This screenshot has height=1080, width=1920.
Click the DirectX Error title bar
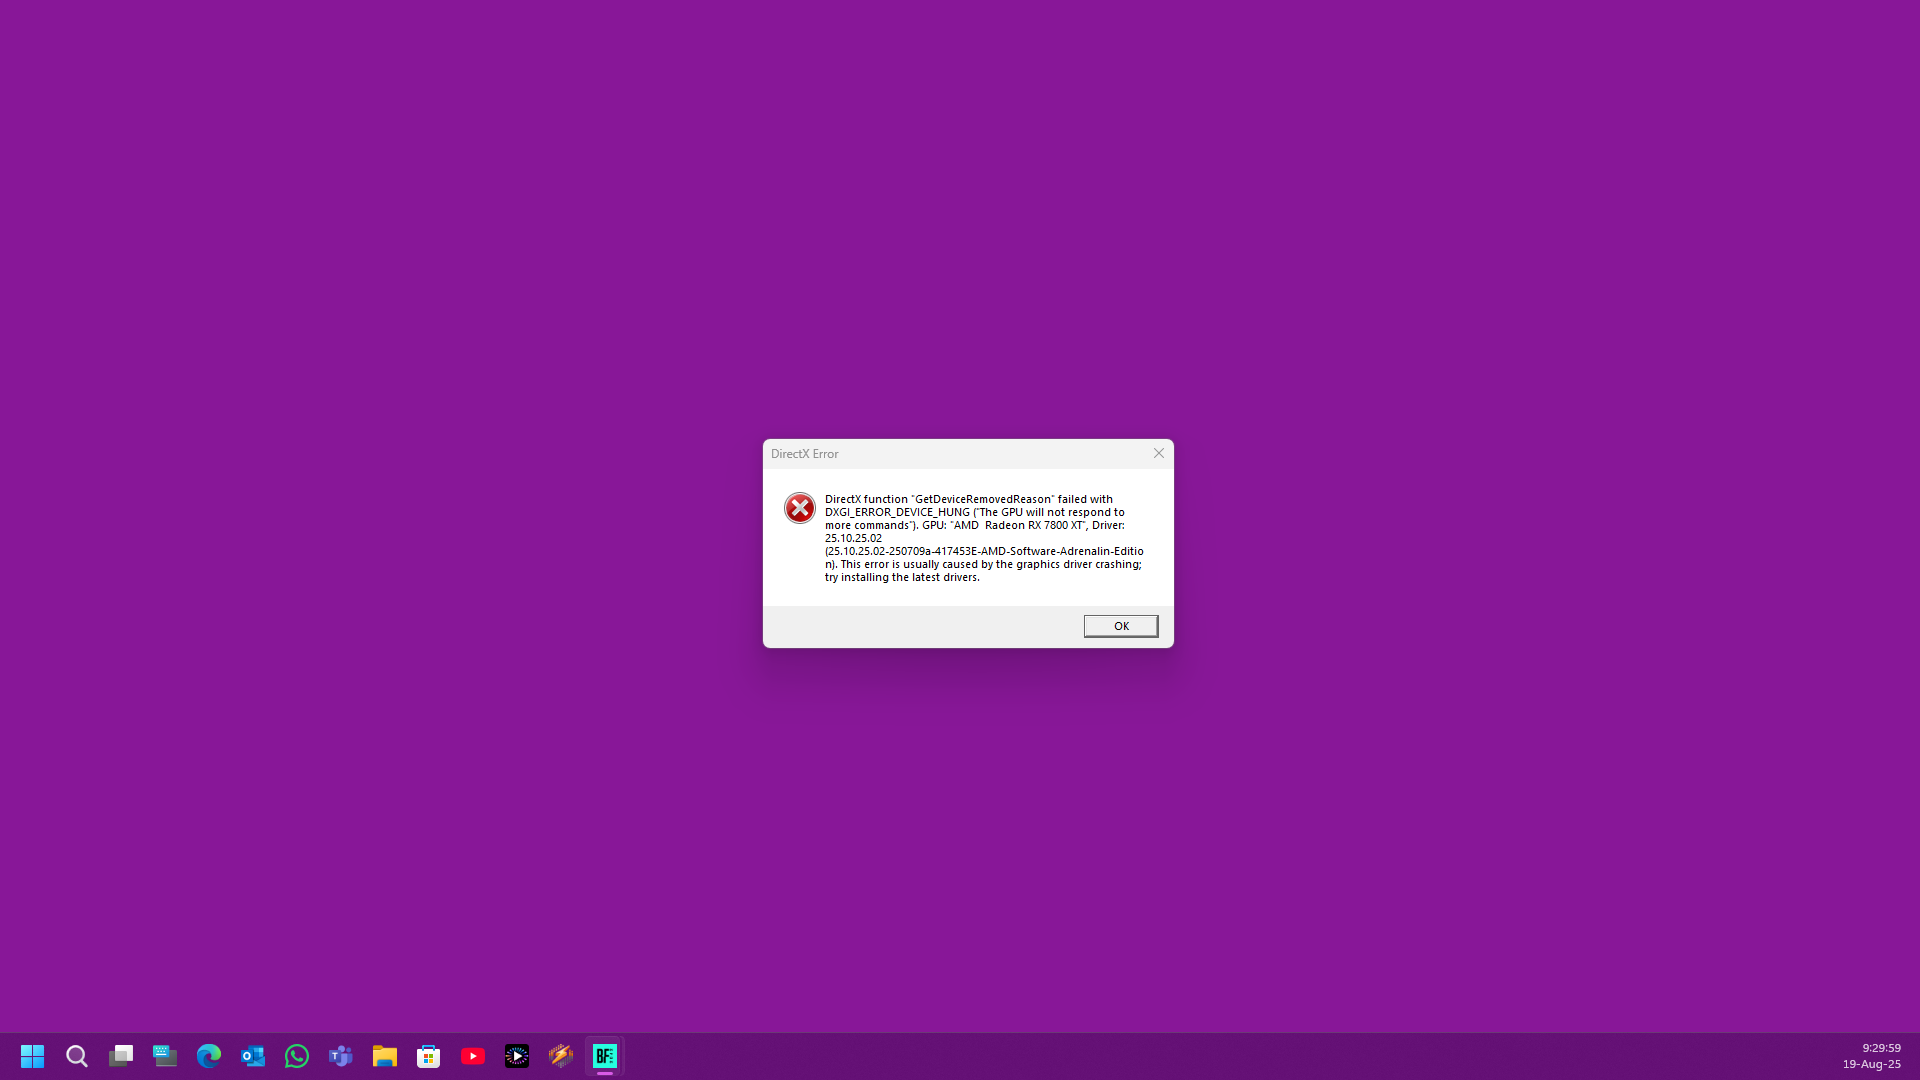(950, 454)
